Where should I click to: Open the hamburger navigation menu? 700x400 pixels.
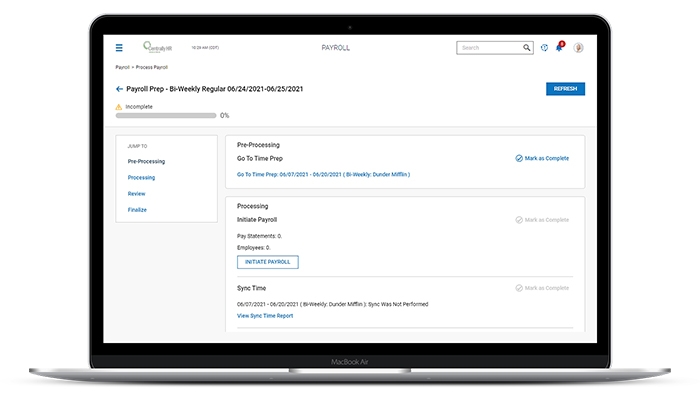click(x=119, y=48)
